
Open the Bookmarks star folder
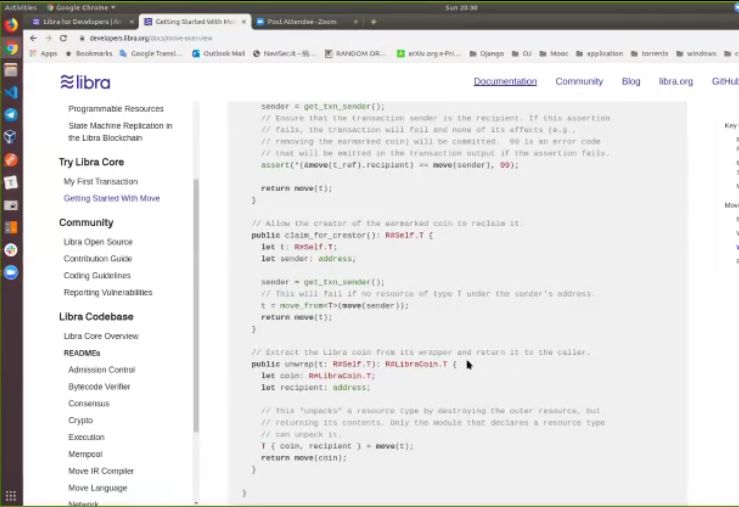[x=89, y=54]
